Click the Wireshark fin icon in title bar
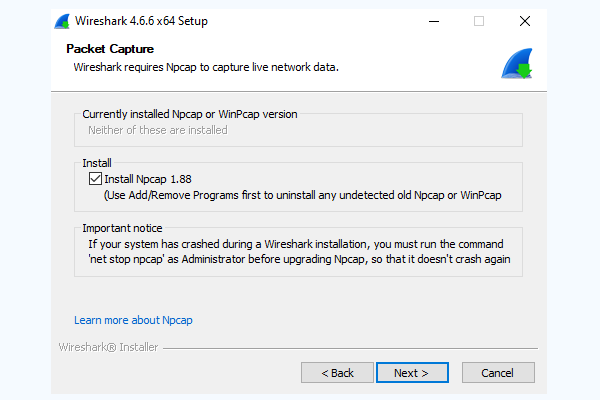 (x=62, y=21)
